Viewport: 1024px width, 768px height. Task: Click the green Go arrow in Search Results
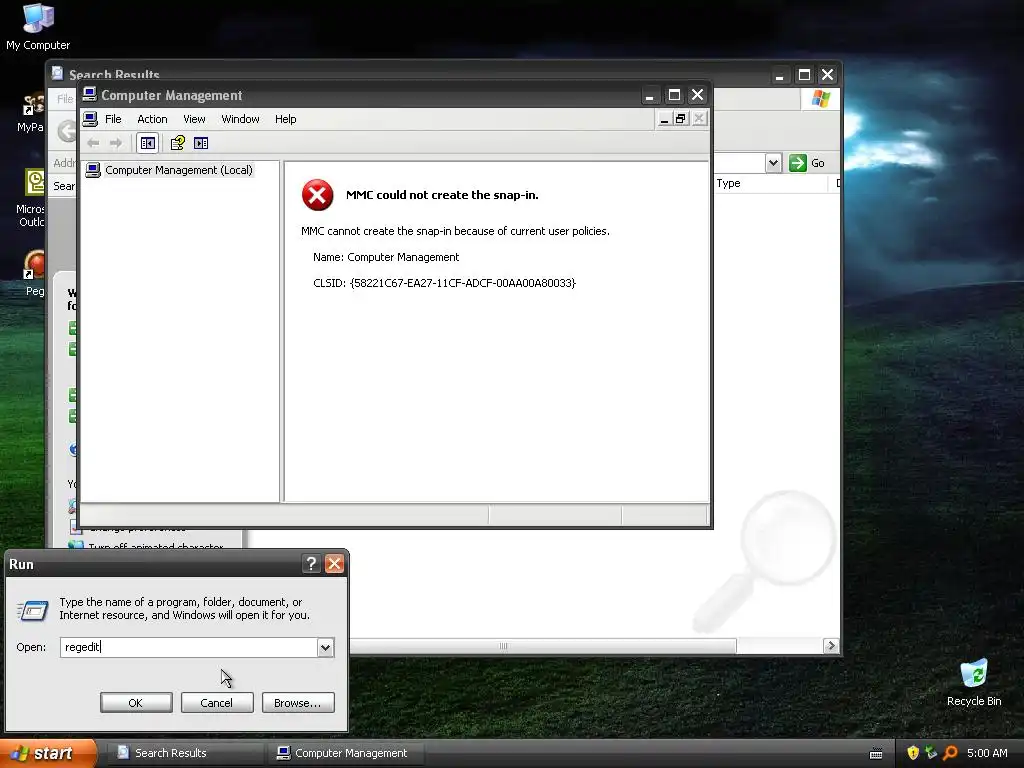[x=797, y=163]
